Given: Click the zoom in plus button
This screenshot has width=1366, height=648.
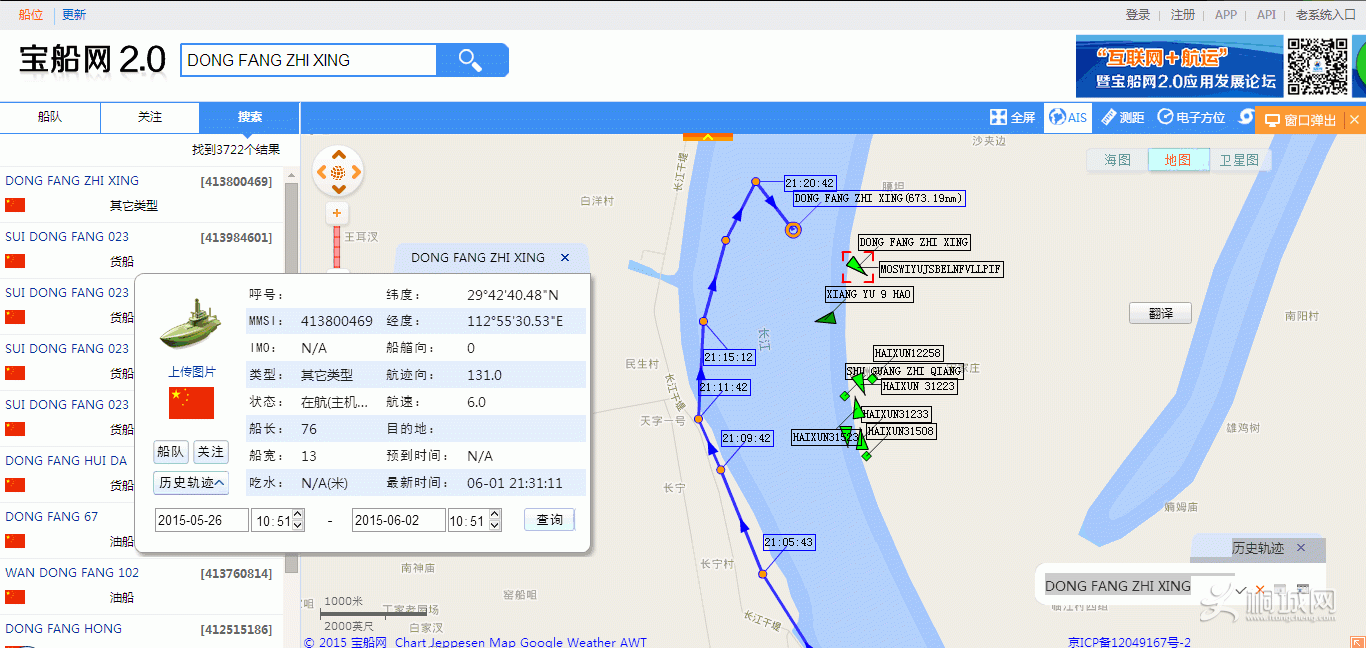Looking at the screenshot, I should coord(337,213).
